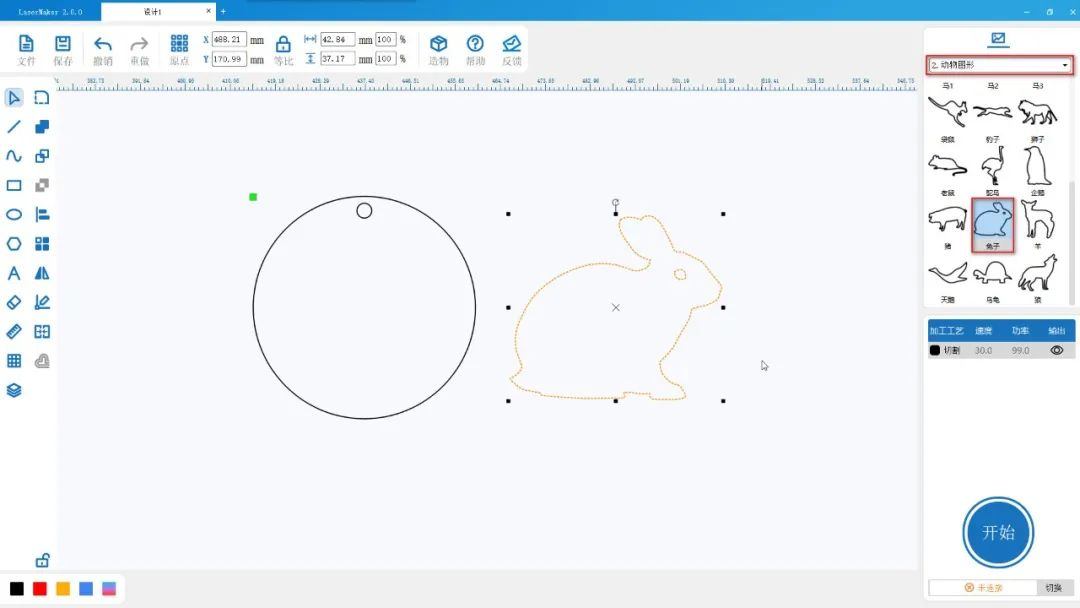
Task: Select the ellipse drawing tool
Action: coord(14,214)
